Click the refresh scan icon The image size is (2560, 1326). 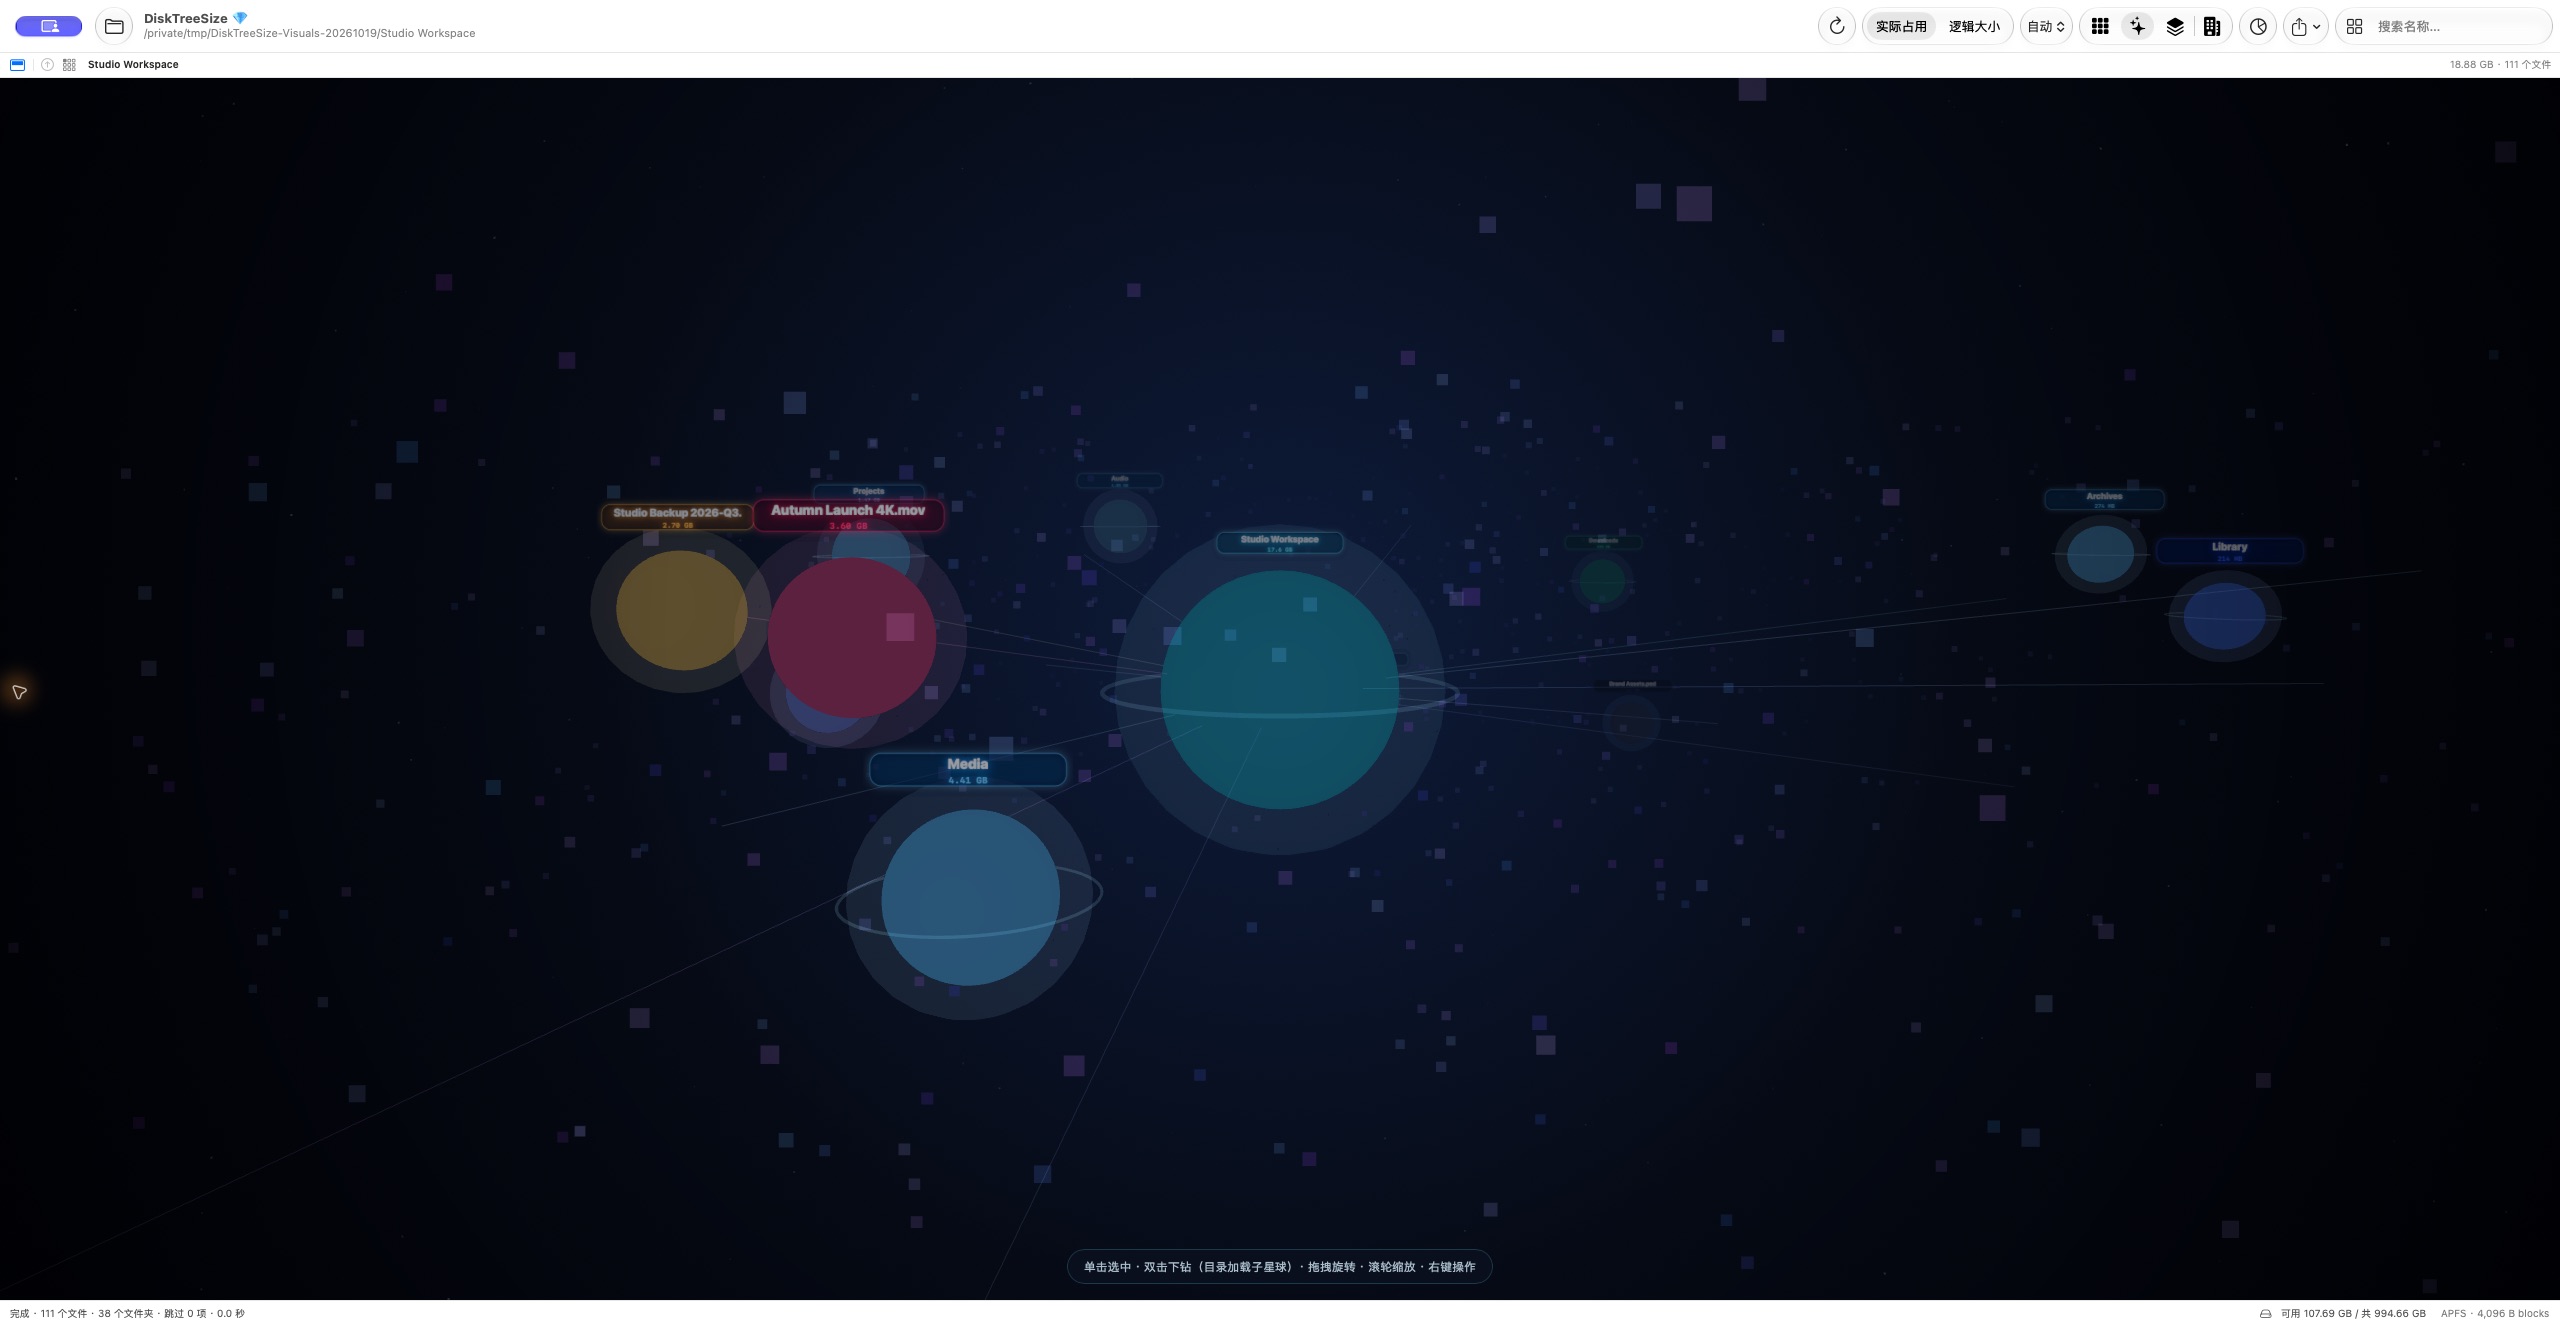pos(1836,26)
